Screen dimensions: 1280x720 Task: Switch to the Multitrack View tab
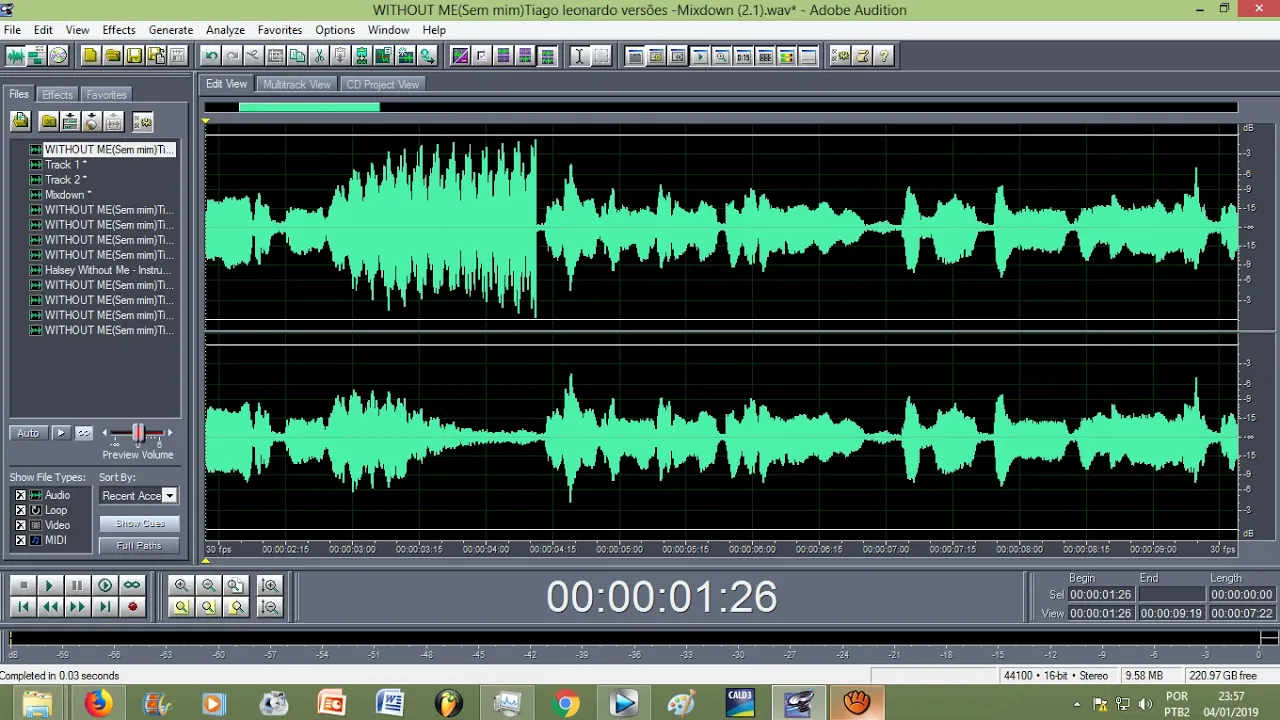[297, 85]
